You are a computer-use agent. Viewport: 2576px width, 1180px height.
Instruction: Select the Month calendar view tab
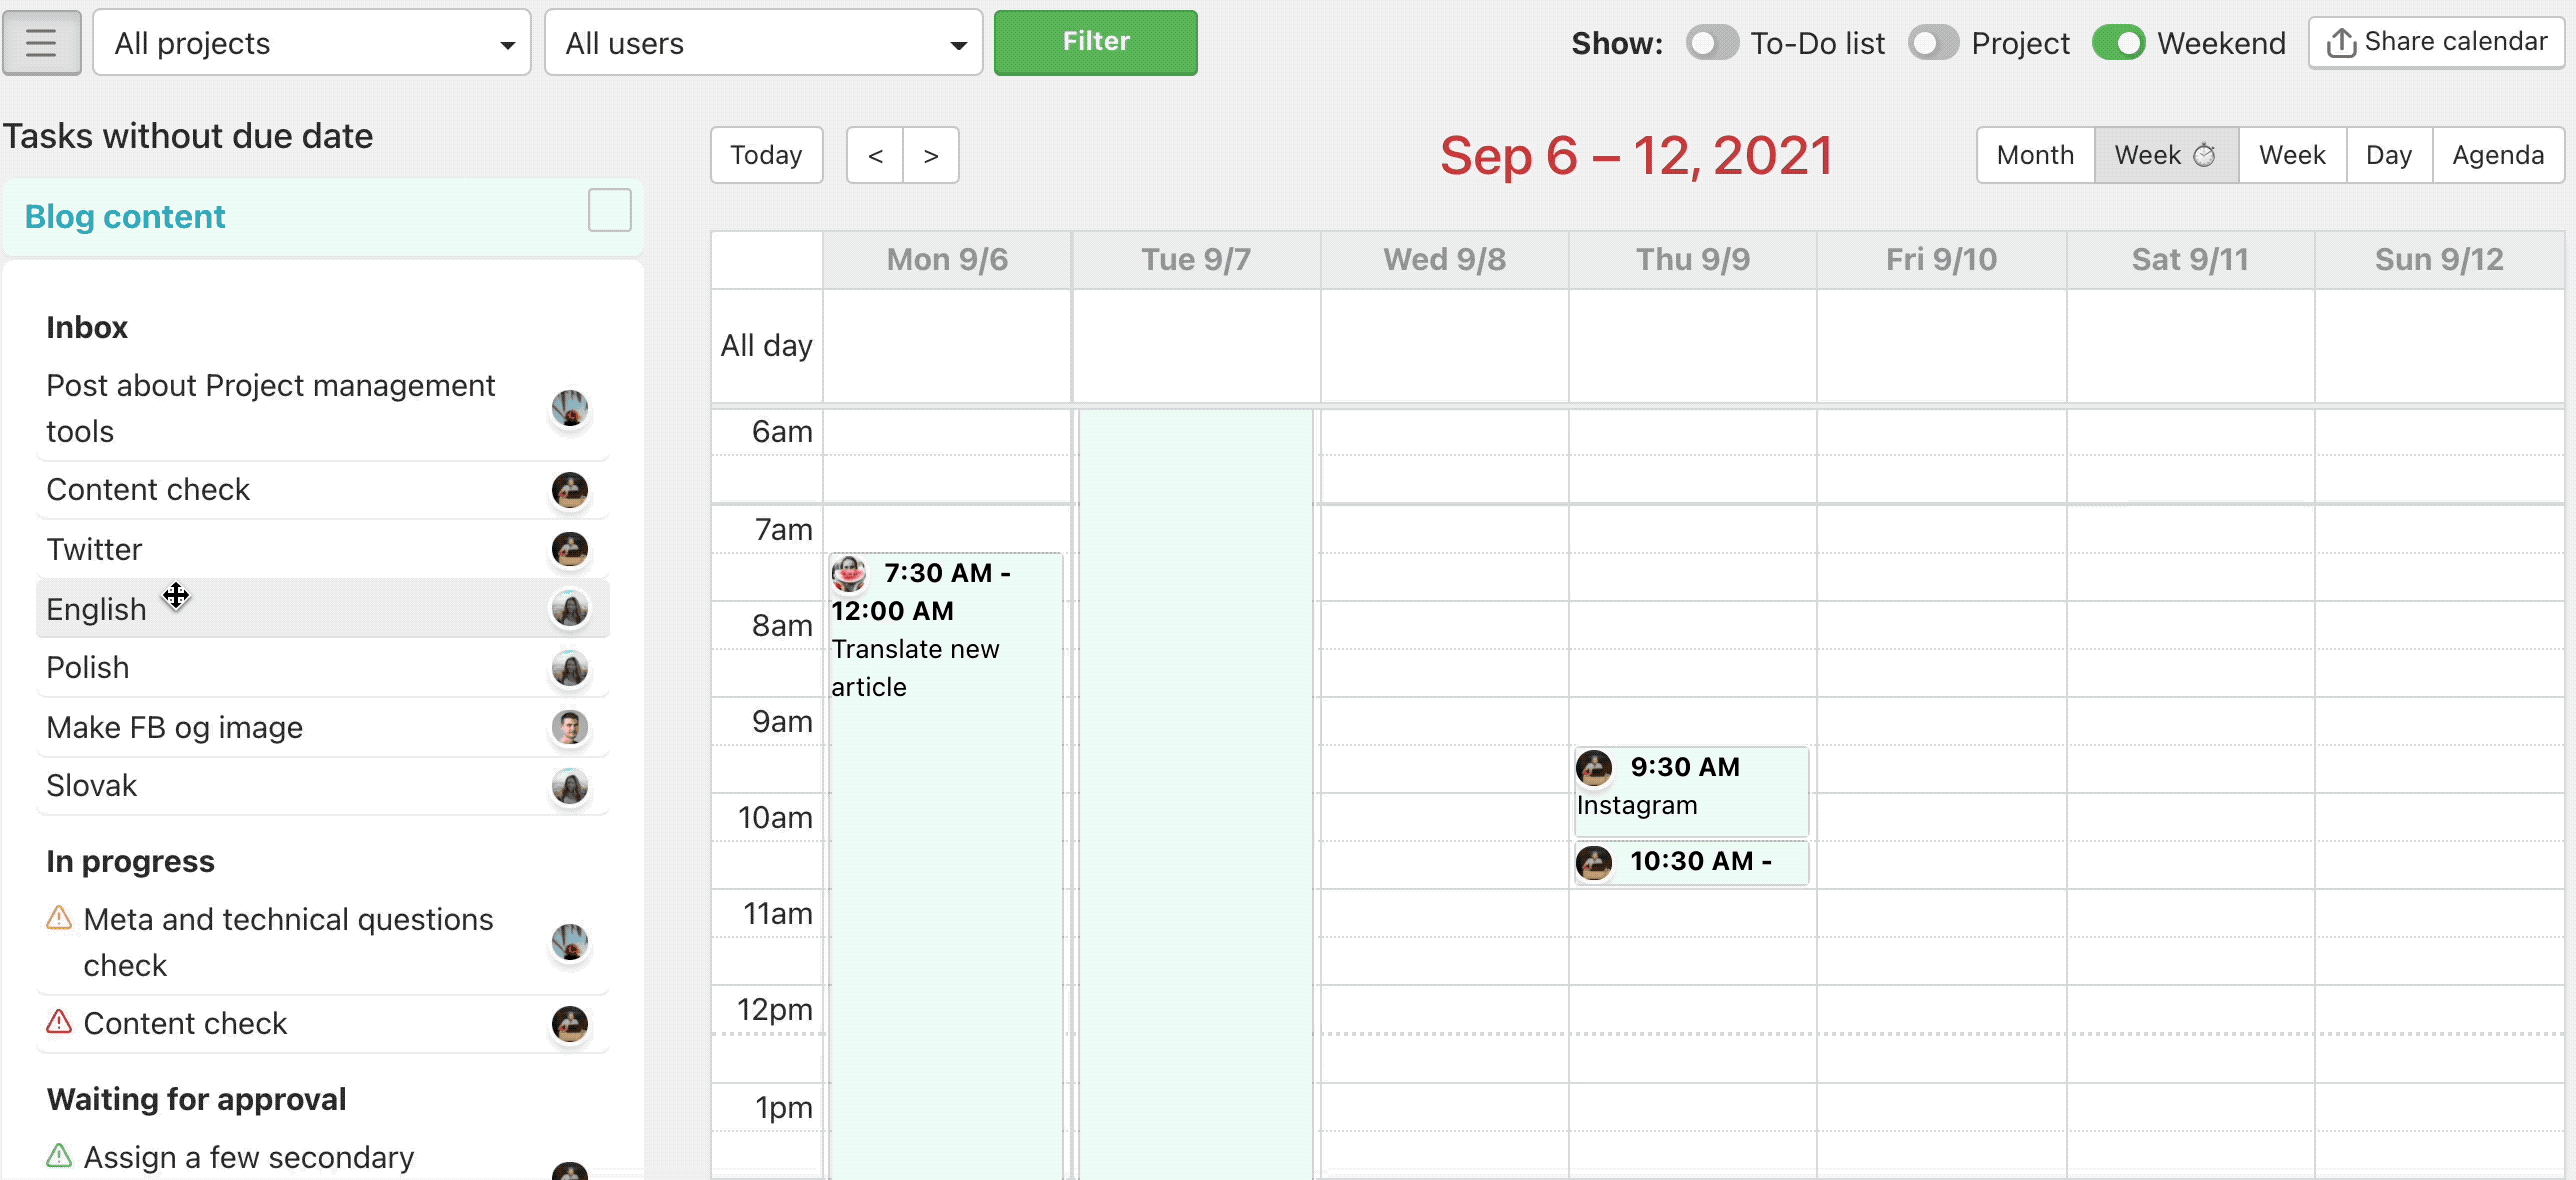pyautogui.click(x=2036, y=154)
